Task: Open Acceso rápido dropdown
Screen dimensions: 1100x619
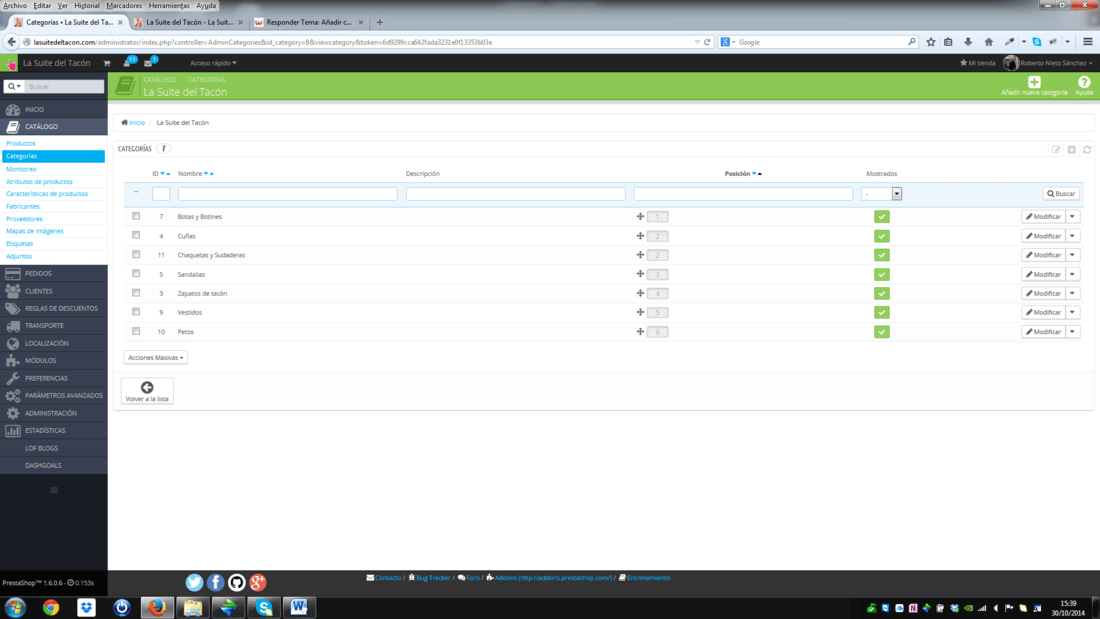Action: tap(213, 63)
